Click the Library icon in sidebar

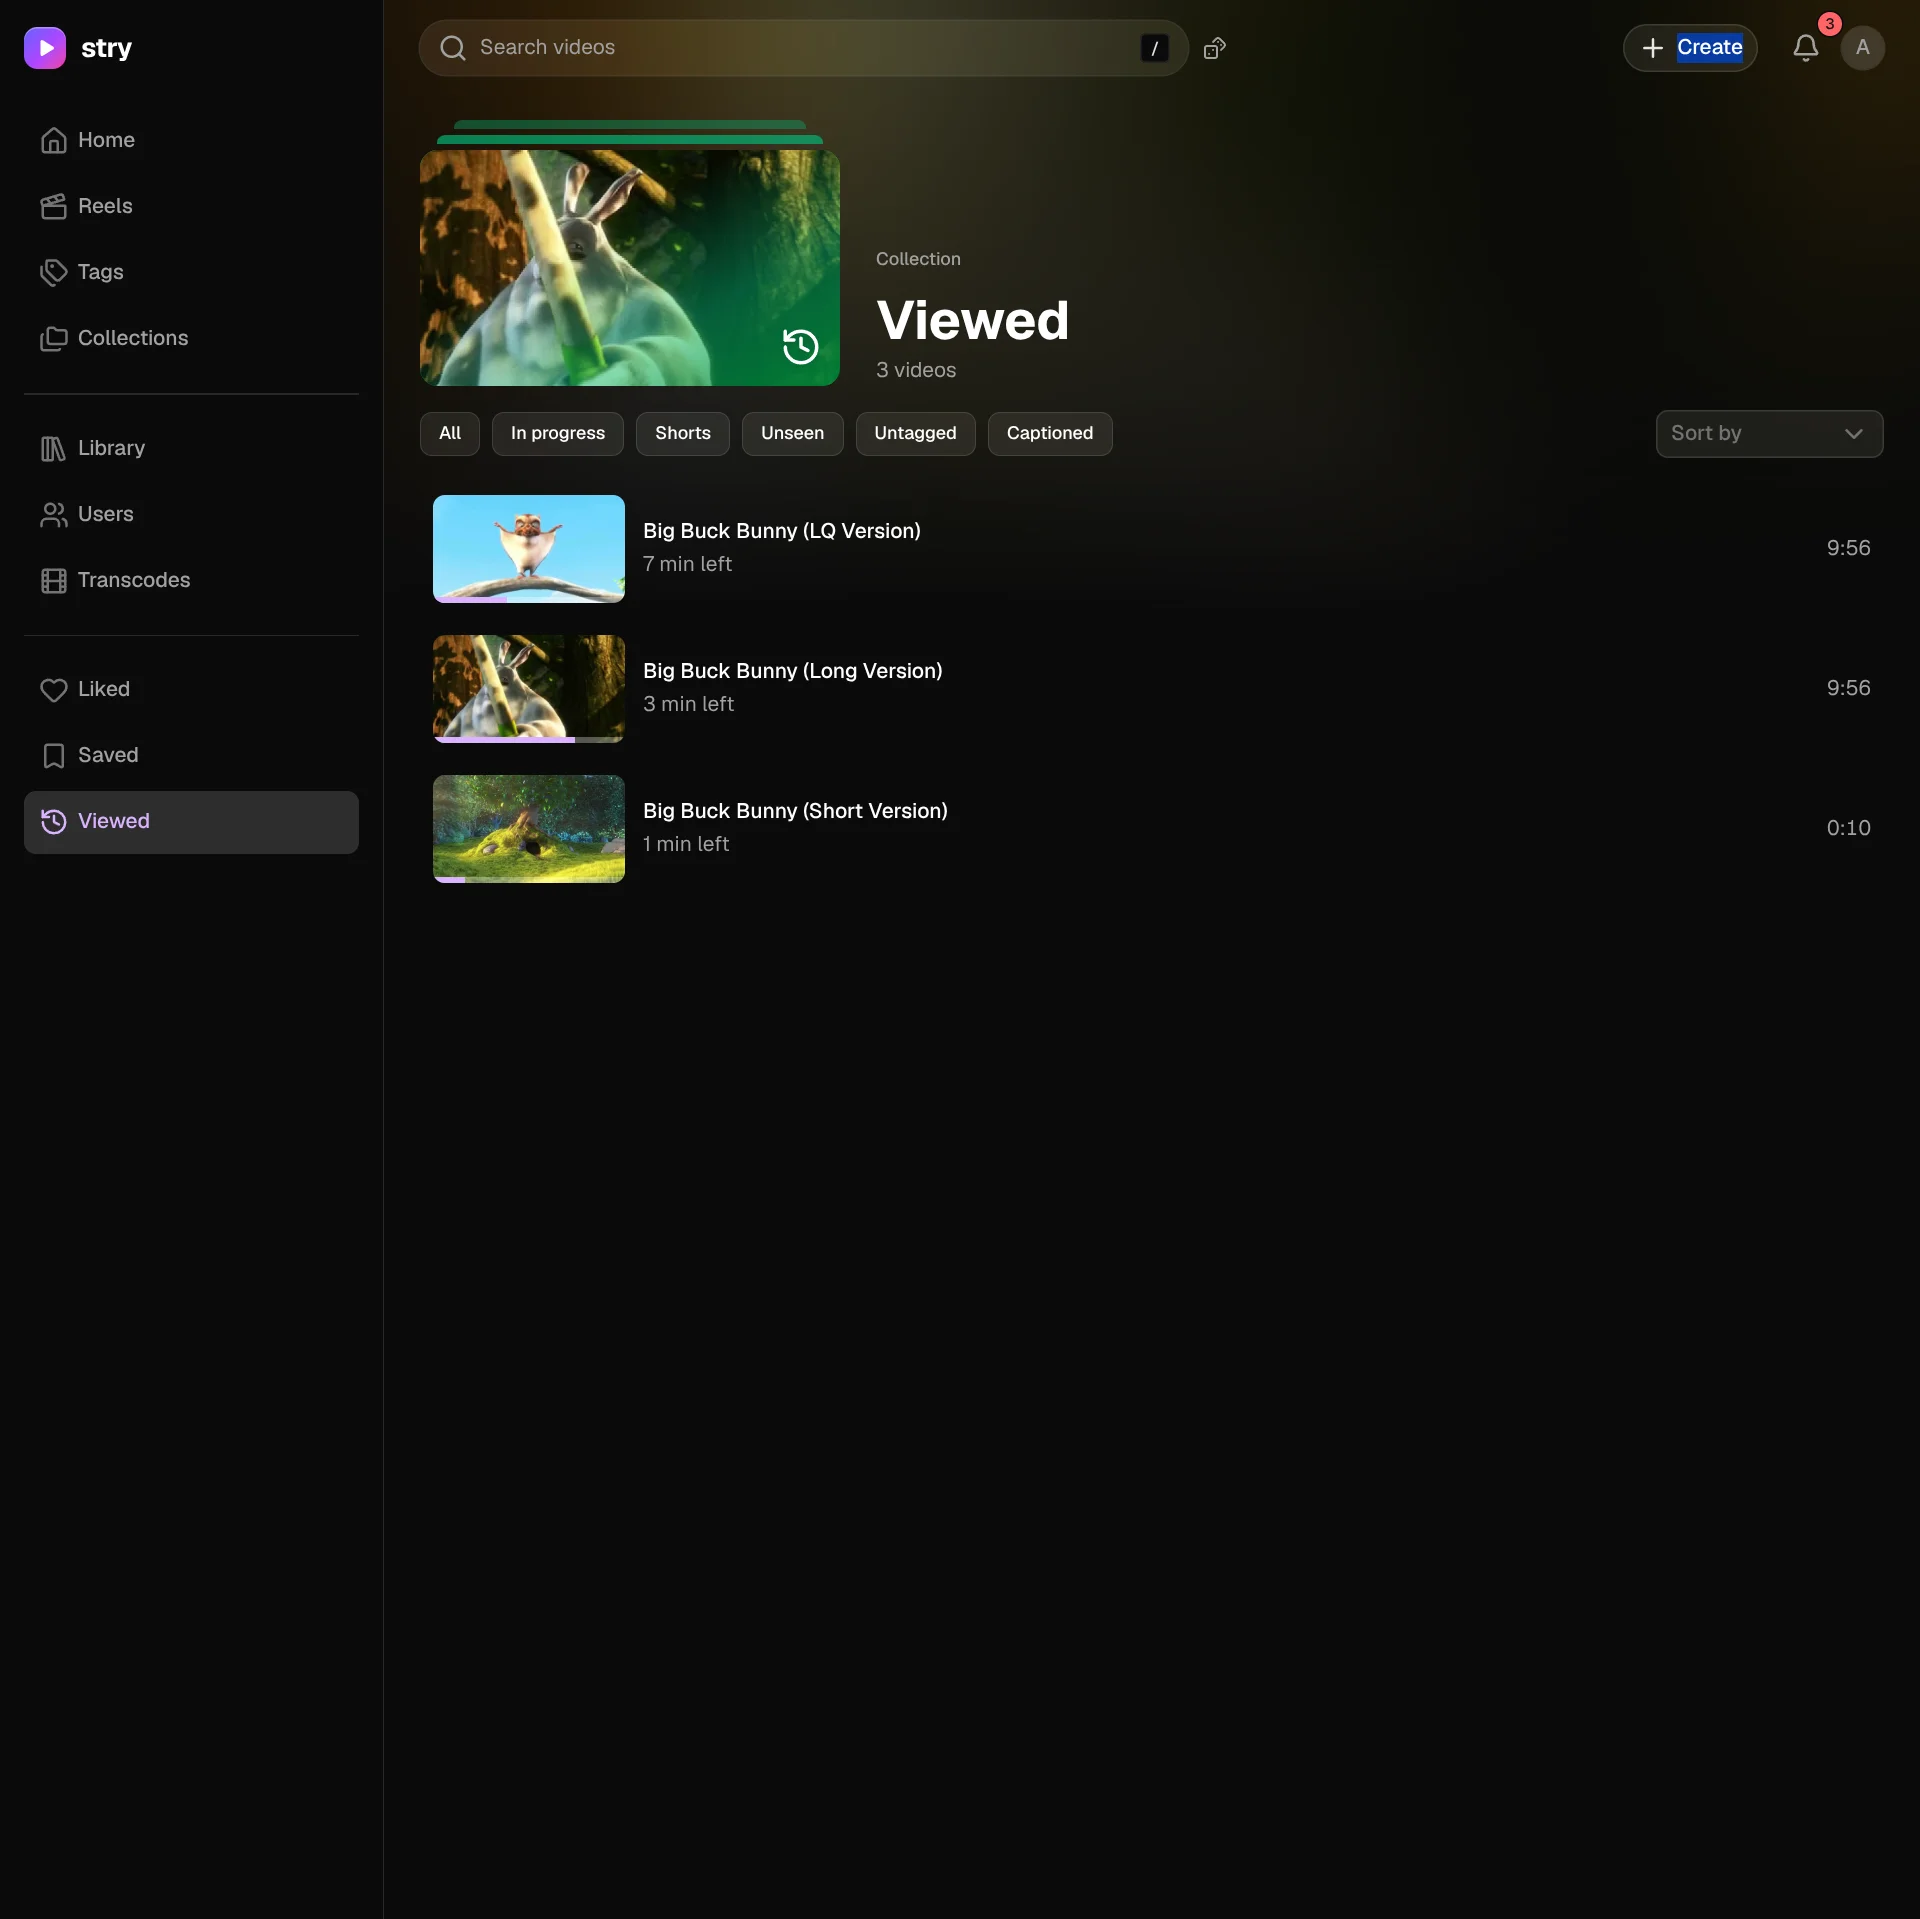(x=53, y=449)
